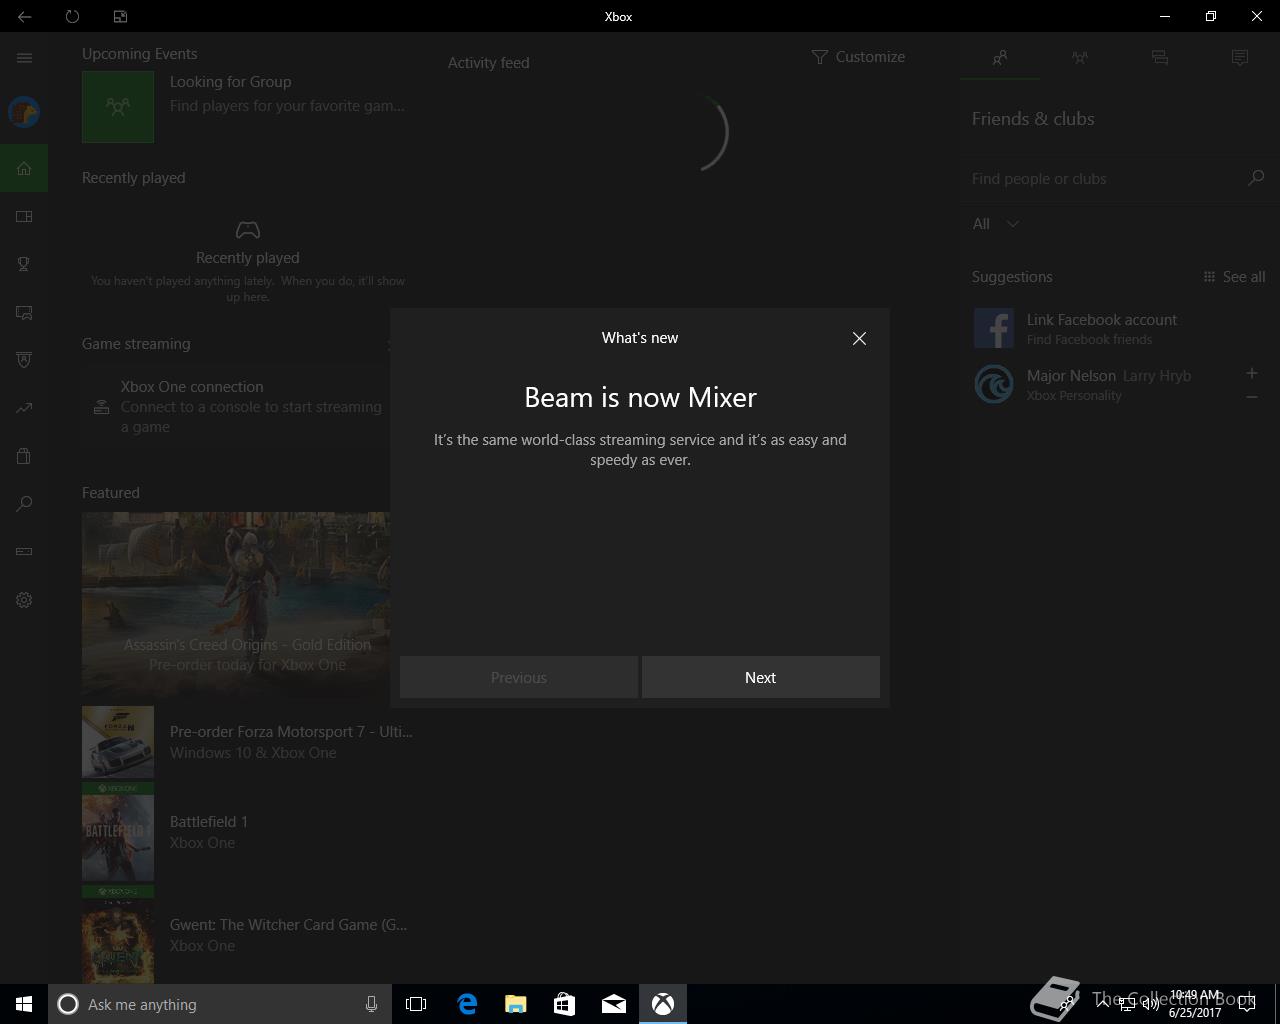Open Task View on taskbar
This screenshot has width=1280, height=1024.
coord(416,1004)
